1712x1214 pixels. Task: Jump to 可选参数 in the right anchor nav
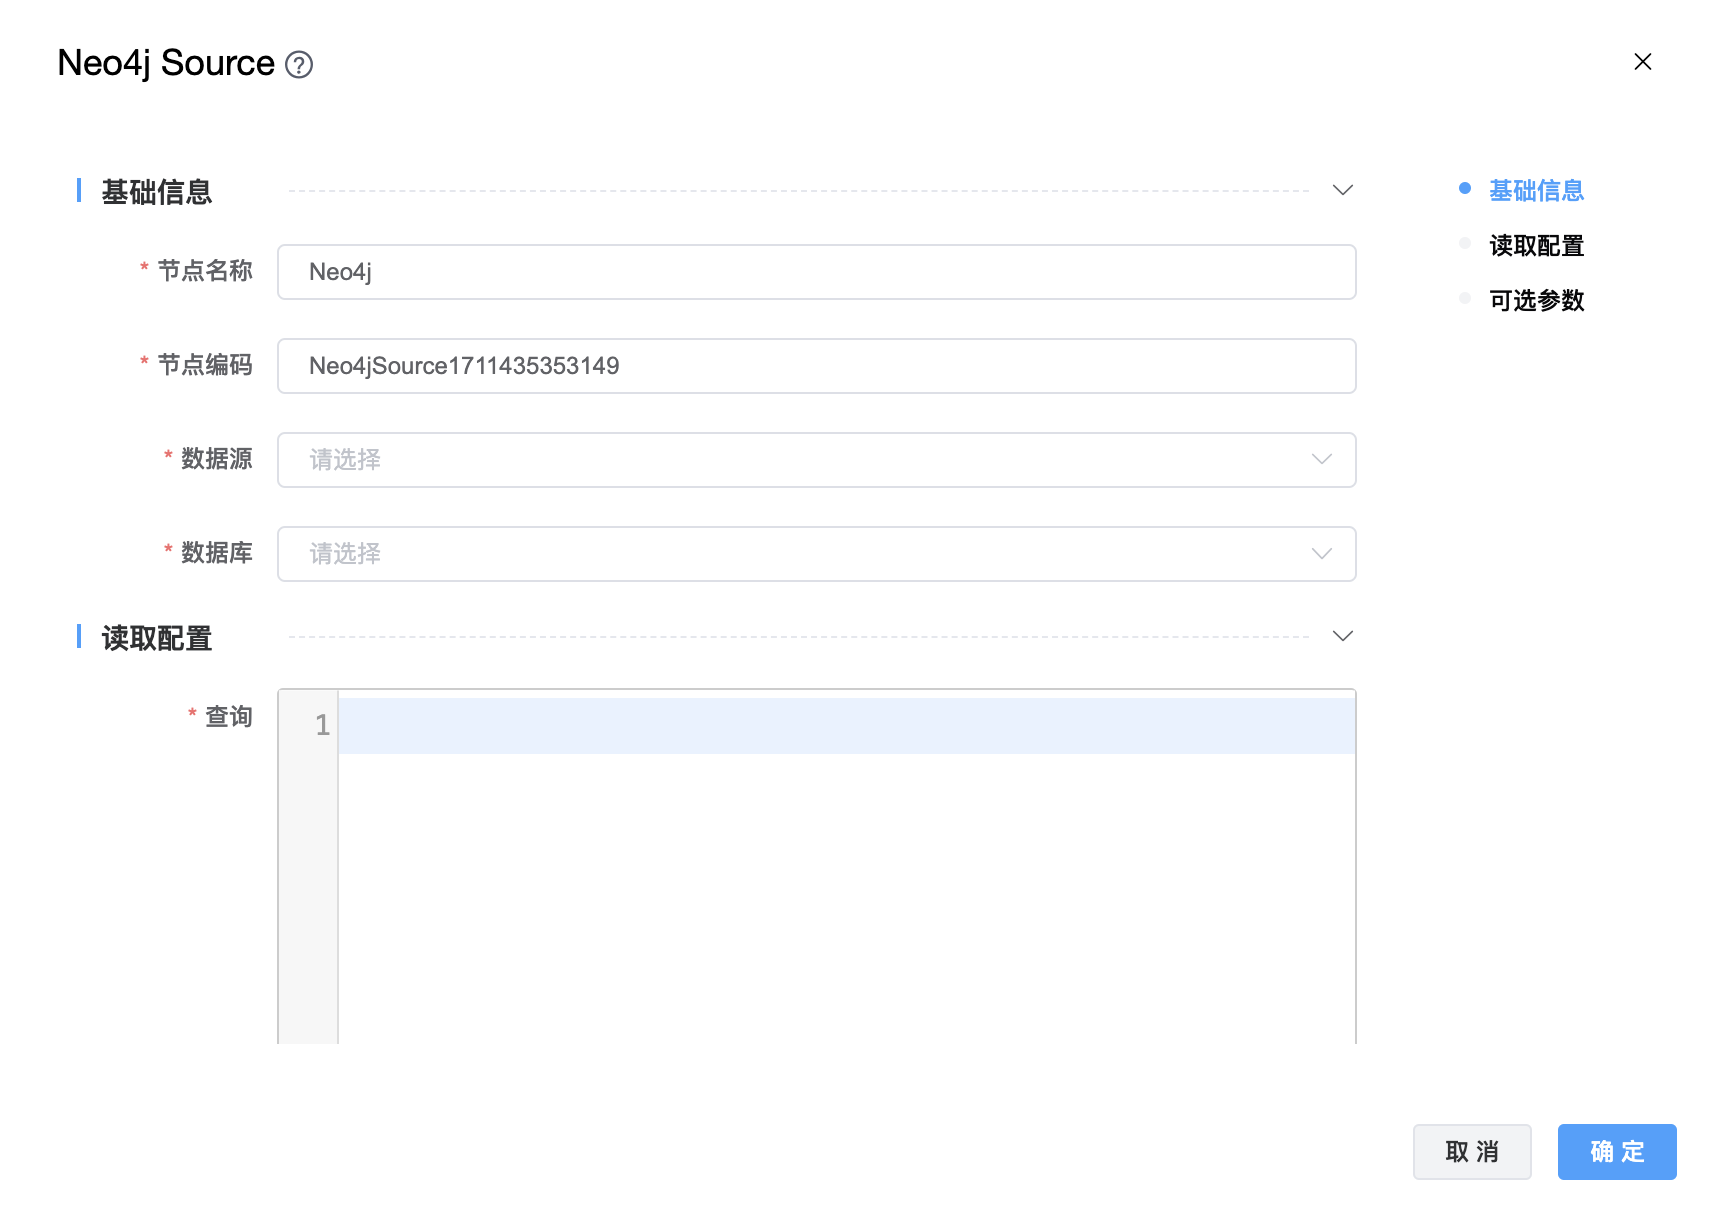[1535, 301]
